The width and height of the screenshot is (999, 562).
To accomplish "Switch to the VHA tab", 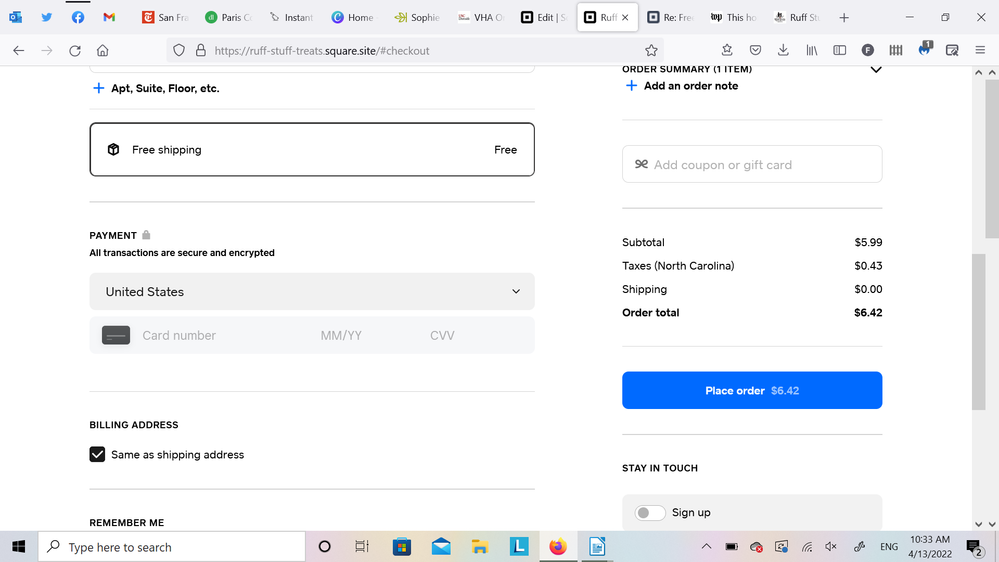I will tap(481, 18).
